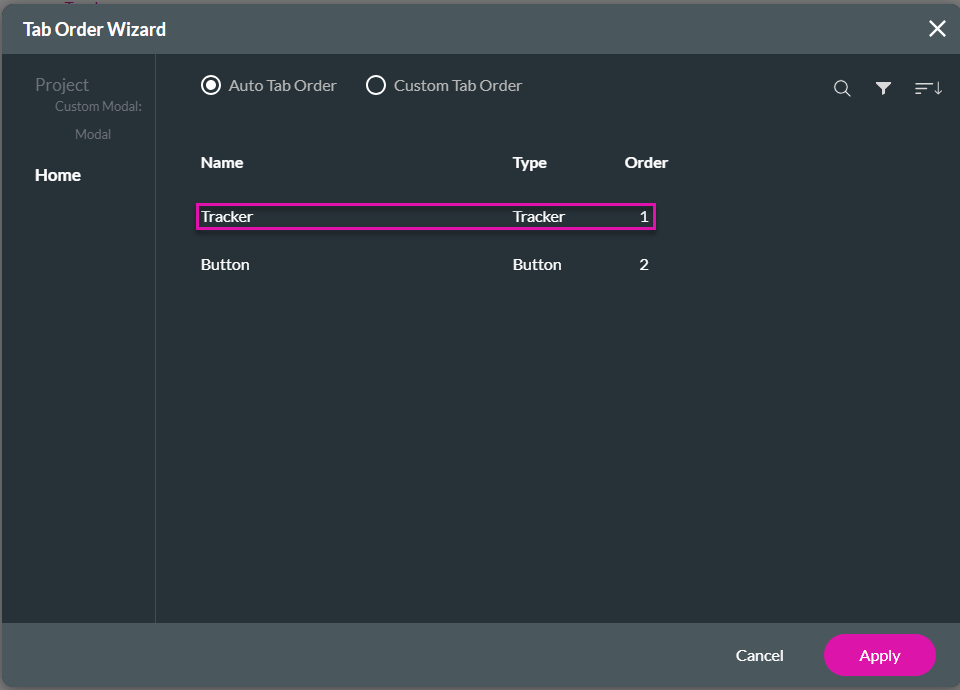
Task: Open Project in the sidebar
Action: point(62,85)
